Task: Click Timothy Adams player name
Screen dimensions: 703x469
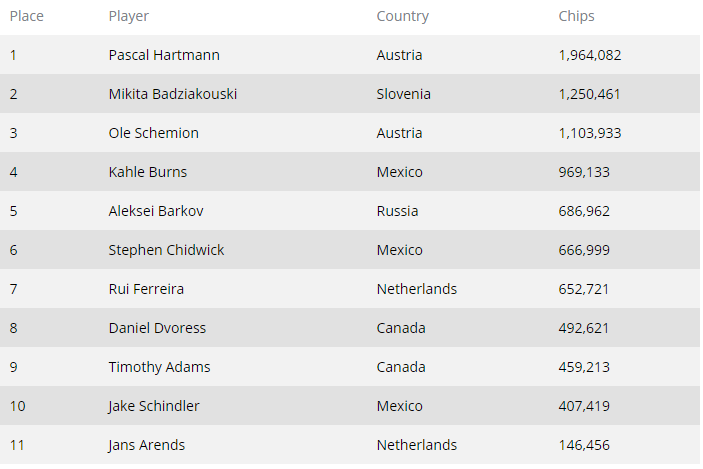Action: coord(159,367)
